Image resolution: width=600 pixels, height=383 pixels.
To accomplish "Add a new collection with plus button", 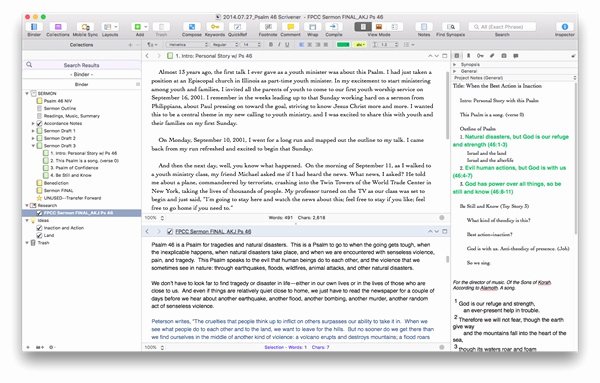I will 130,45.
